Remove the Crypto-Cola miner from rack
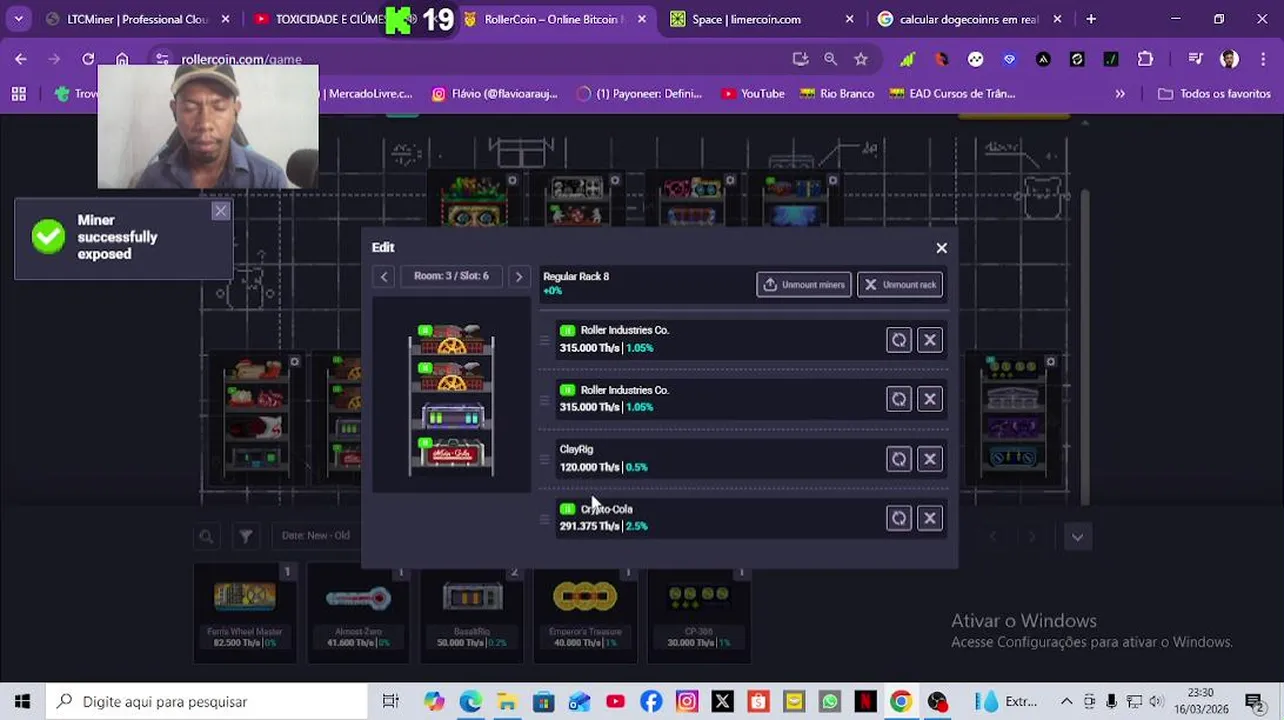Viewport: 1284px width, 720px height. [930, 518]
